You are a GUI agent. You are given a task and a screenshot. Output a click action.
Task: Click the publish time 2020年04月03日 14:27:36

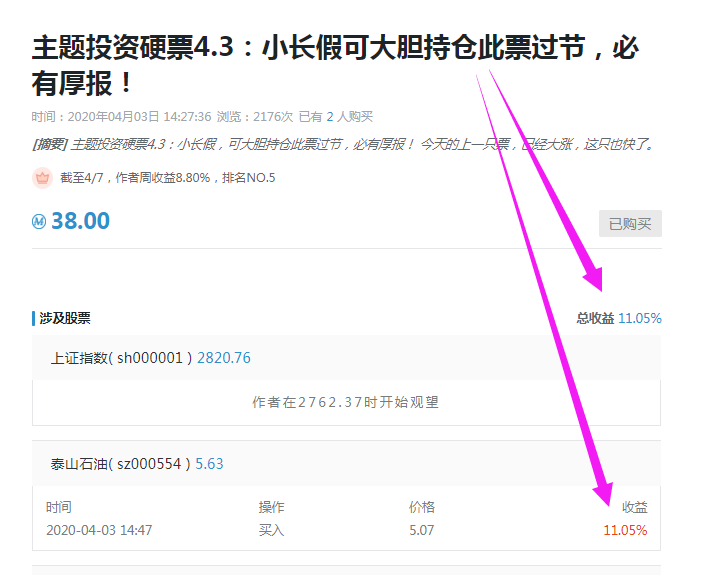tap(139, 117)
